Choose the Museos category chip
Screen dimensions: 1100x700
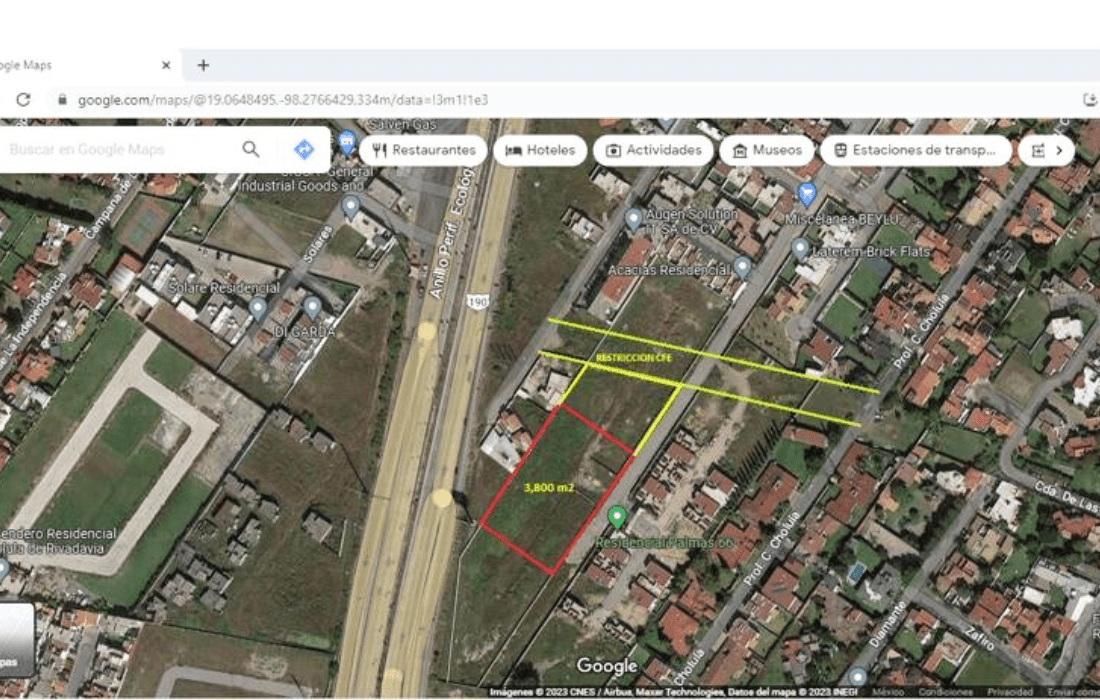767,150
